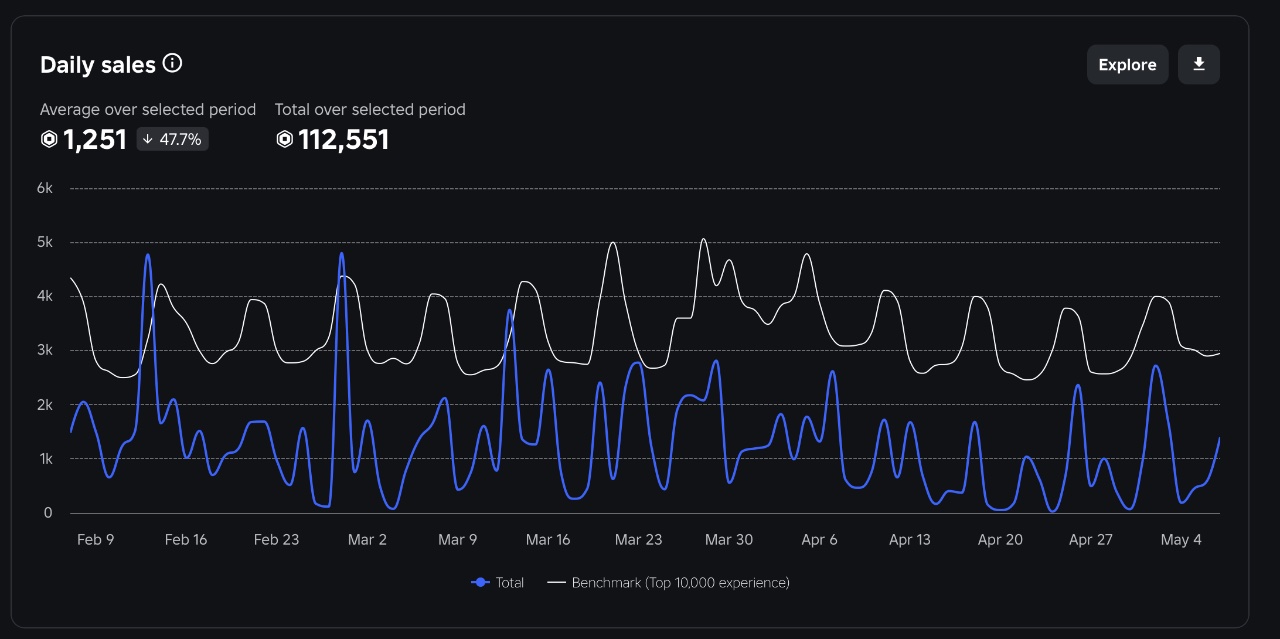Click the May 4 date label
This screenshot has width=1280, height=639.
coord(1181,540)
